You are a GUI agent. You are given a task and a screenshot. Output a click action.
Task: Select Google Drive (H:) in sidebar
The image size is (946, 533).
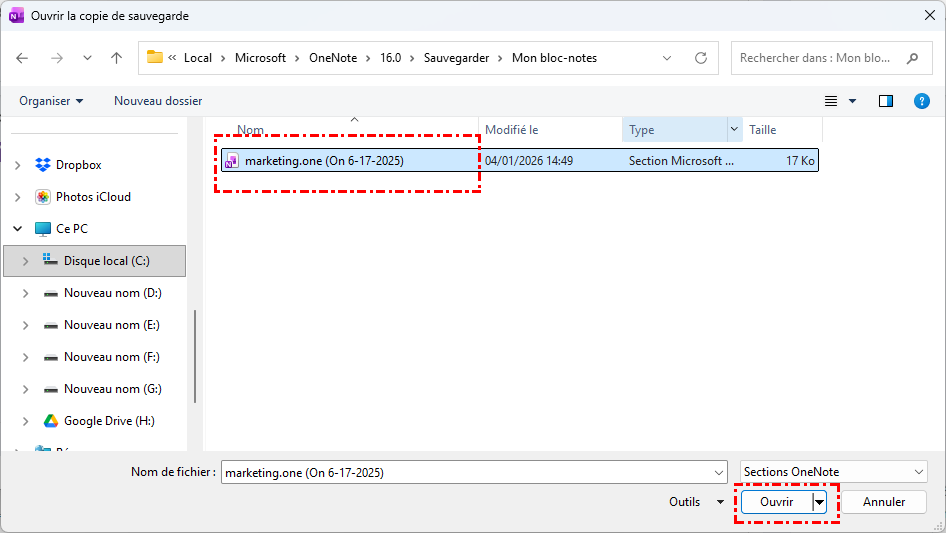click(x=108, y=421)
